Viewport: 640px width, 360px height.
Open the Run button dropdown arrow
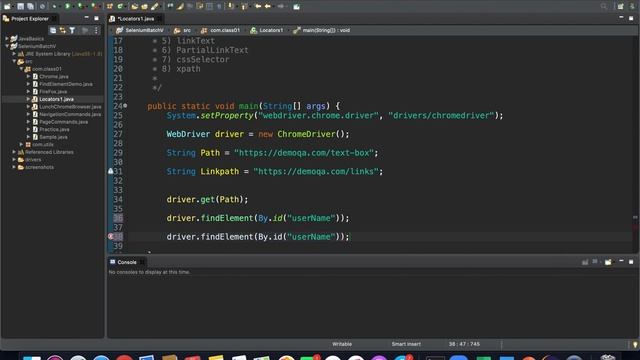tap(73, 6)
